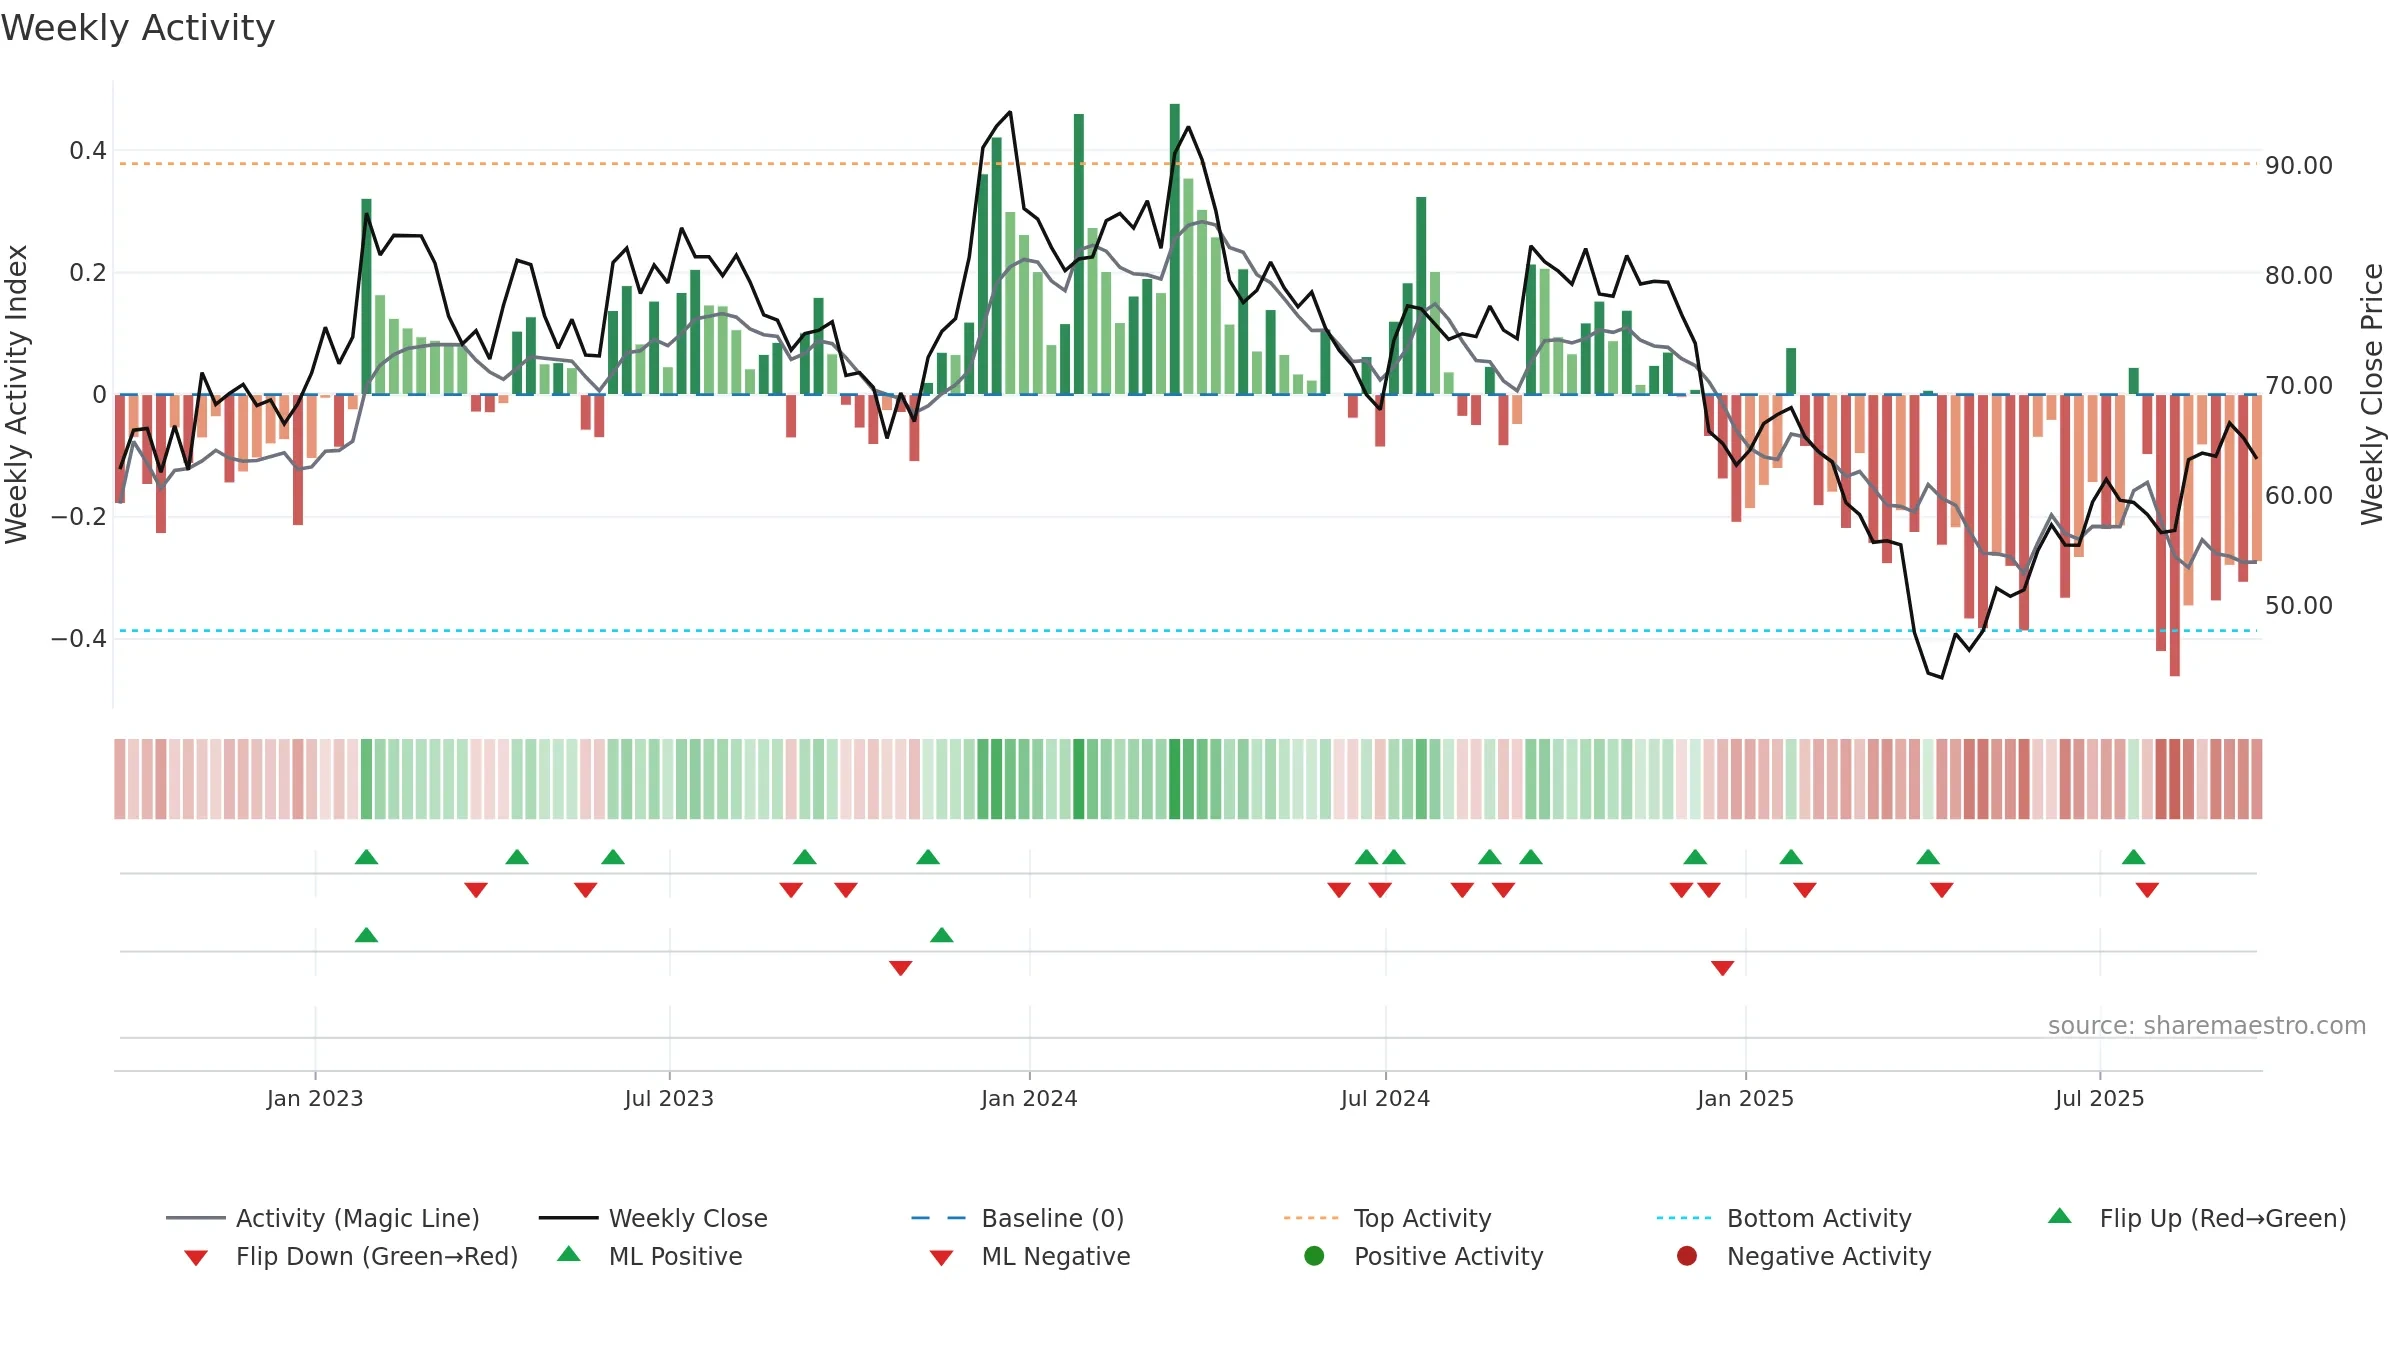Click the Weekly Close Price axis title

(2372, 394)
